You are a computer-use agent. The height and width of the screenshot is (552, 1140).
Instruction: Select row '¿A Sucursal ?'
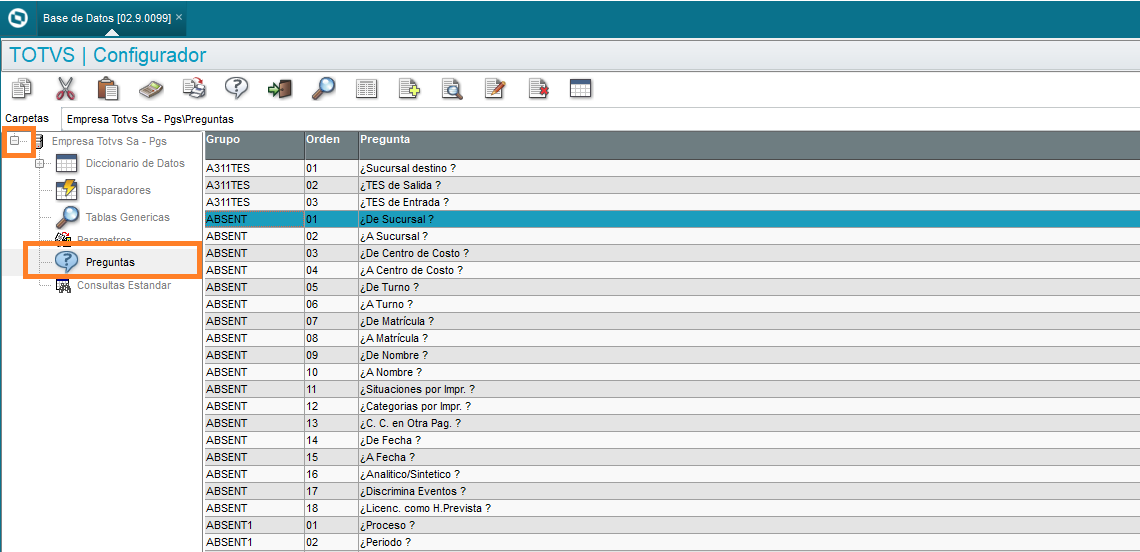(672, 236)
